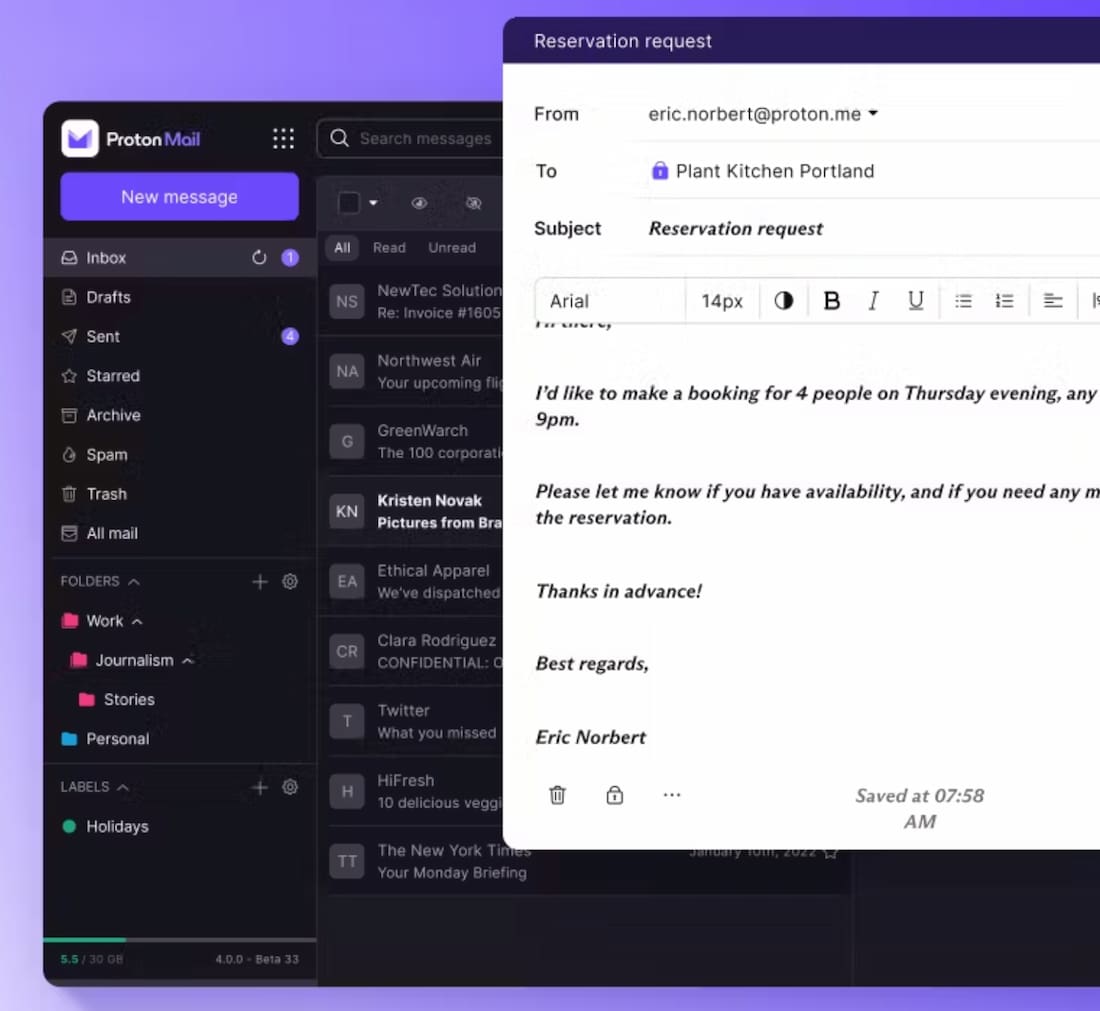Select the KN sender avatar checkbox
The height and width of the screenshot is (1011, 1100).
(x=347, y=511)
